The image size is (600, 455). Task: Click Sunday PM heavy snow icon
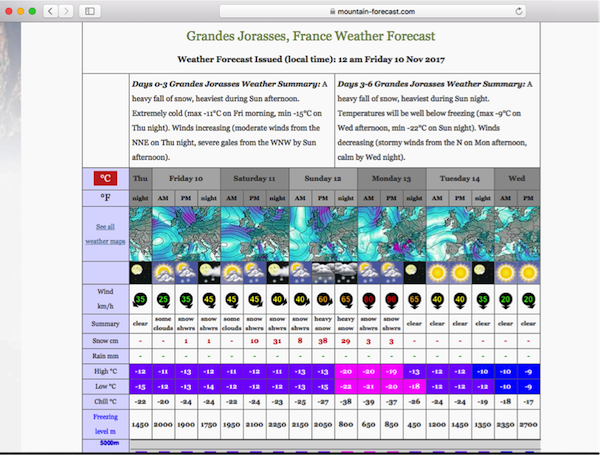tap(323, 273)
